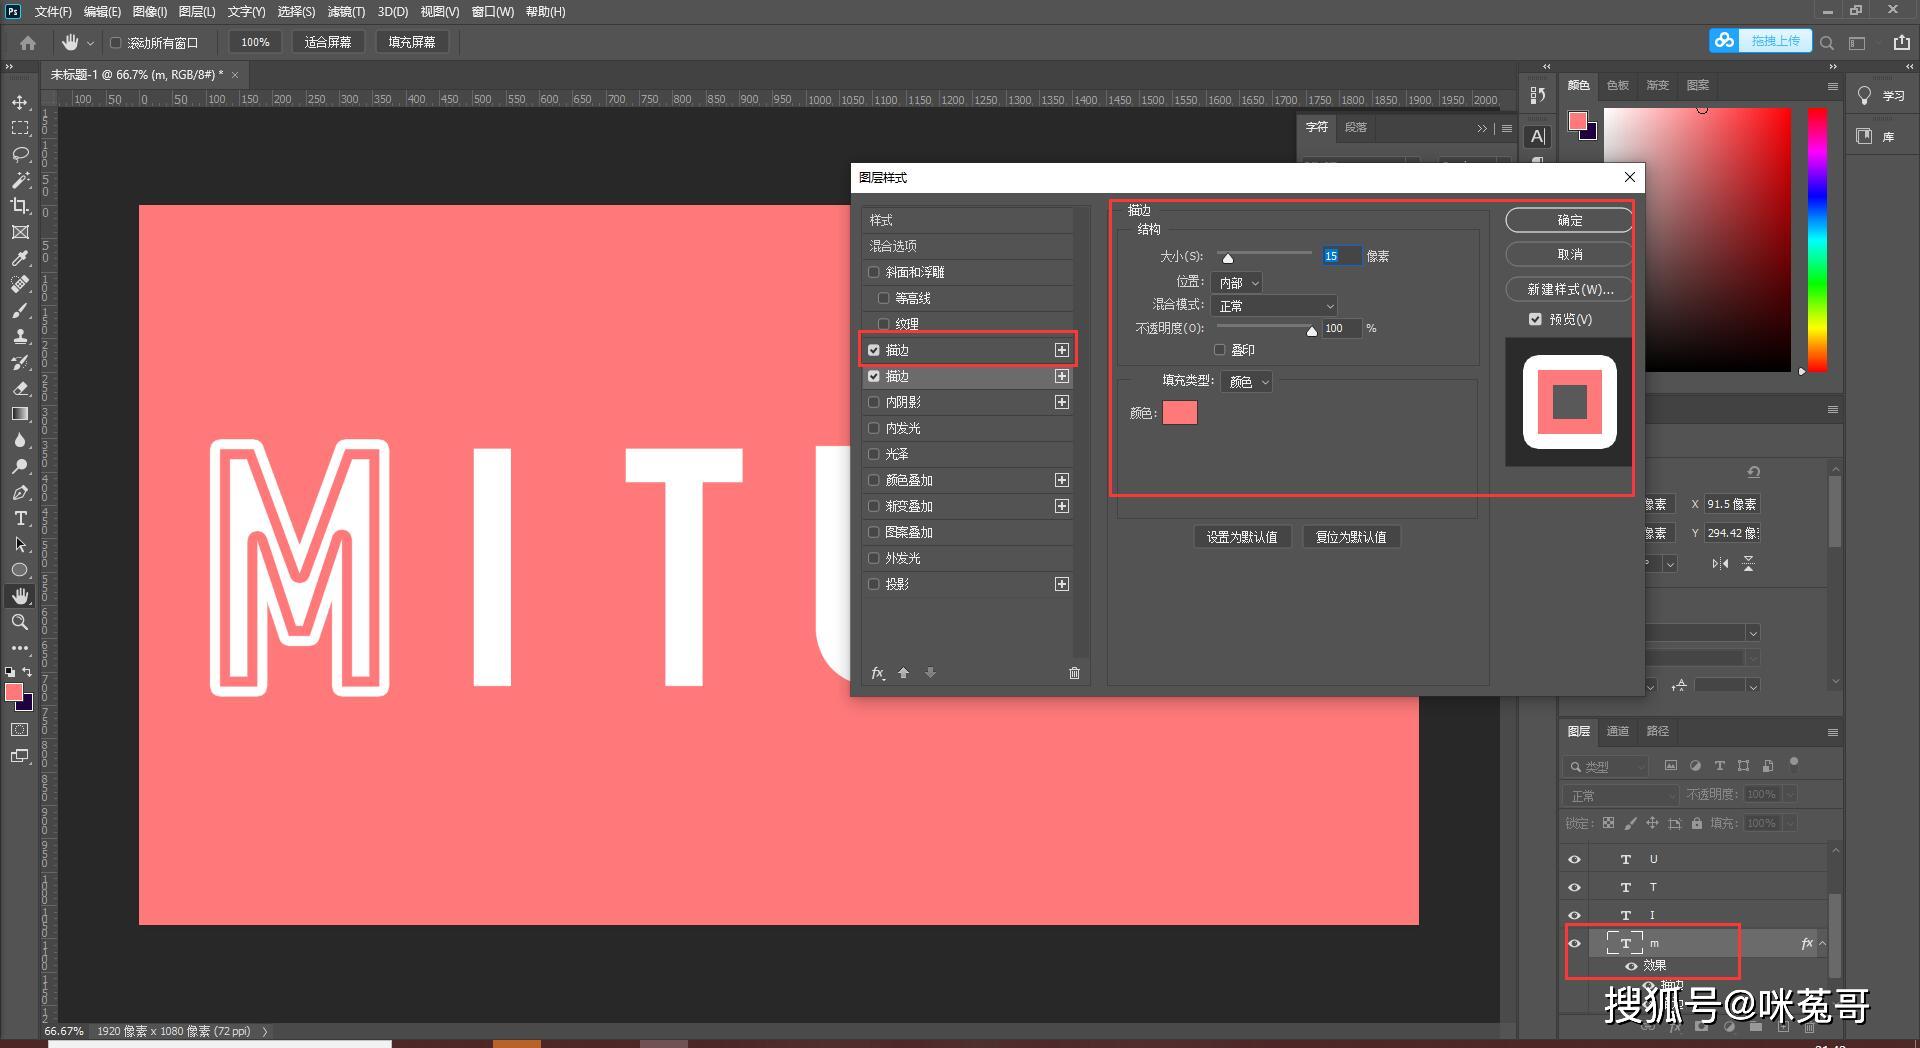Enable the 内阴影 effect checkbox
This screenshot has height=1048, width=1920.
874,402
